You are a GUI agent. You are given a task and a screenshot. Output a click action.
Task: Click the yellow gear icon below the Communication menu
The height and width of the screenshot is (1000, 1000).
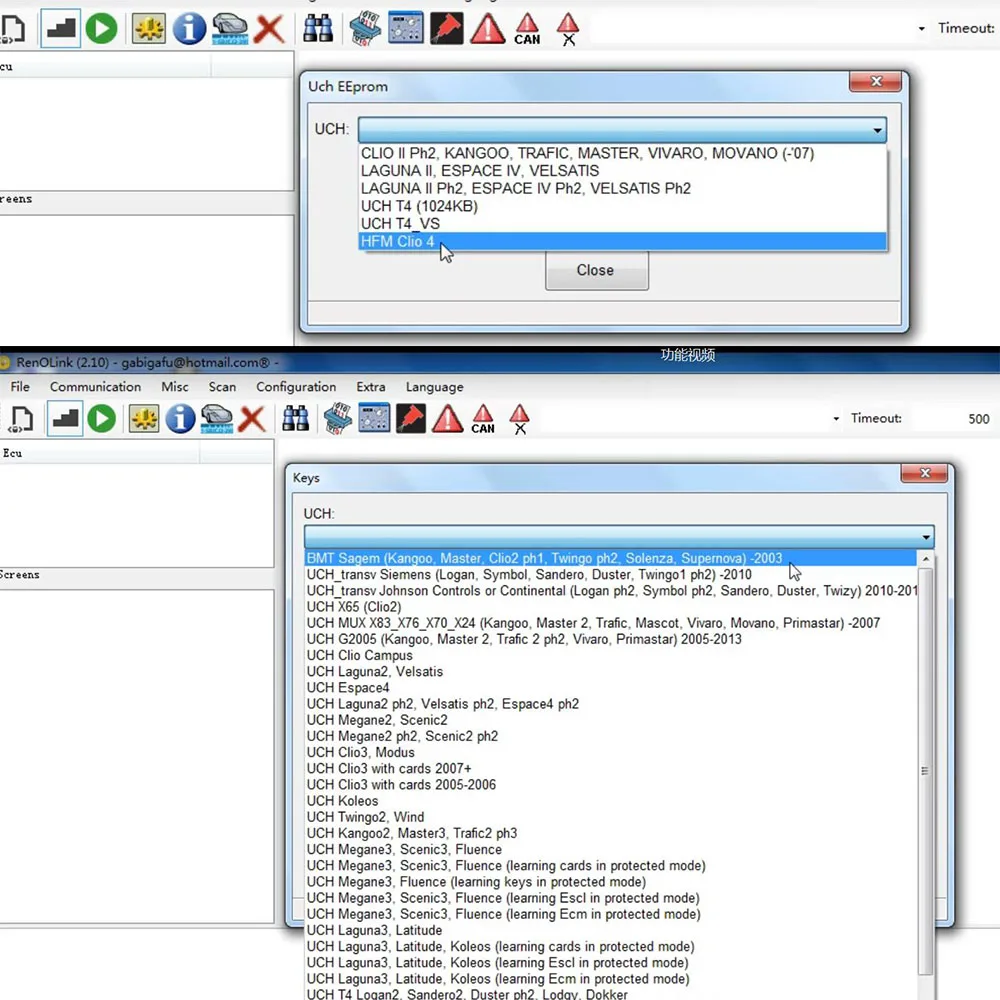[x=144, y=418]
